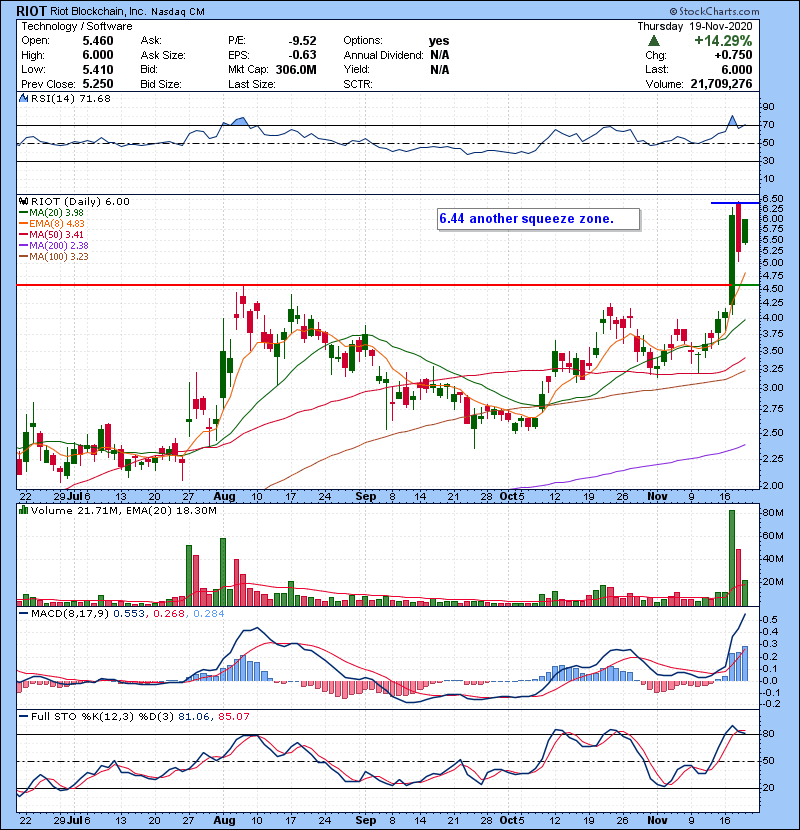Click the Nov label on bottom date axis
The height and width of the screenshot is (830, 800).
tap(657, 820)
